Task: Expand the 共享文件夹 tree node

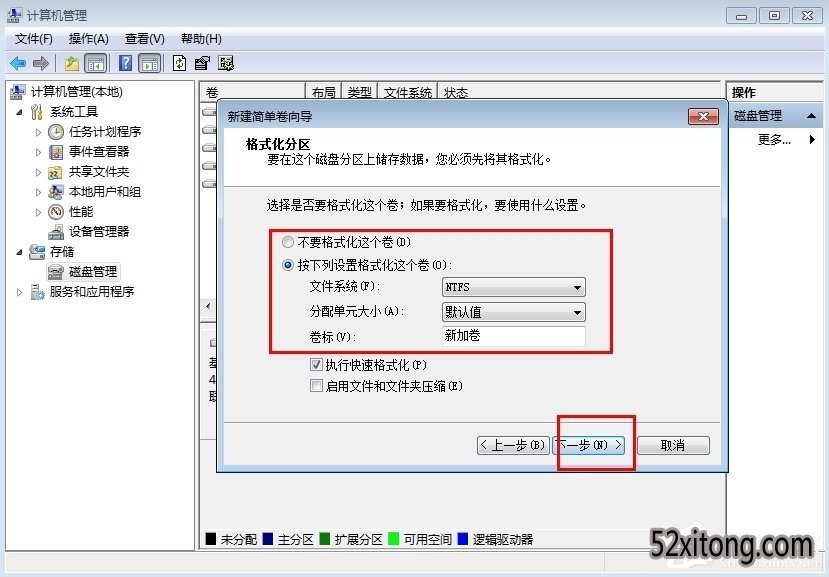Action: click(x=38, y=172)
